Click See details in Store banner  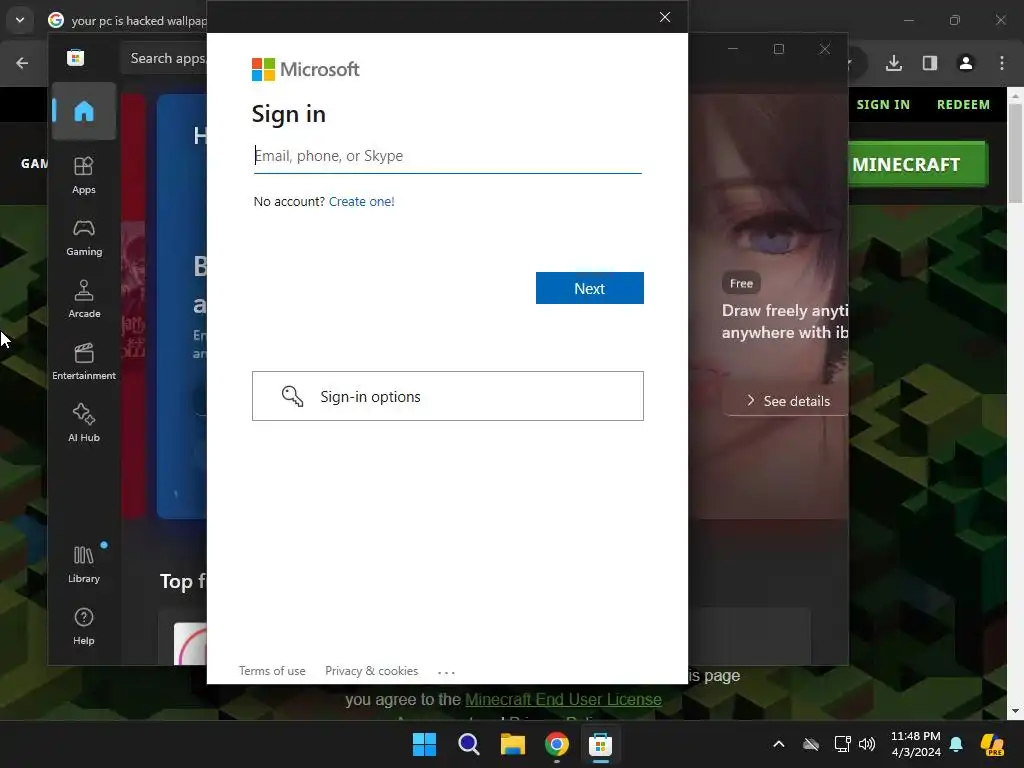tap(786, 401)
